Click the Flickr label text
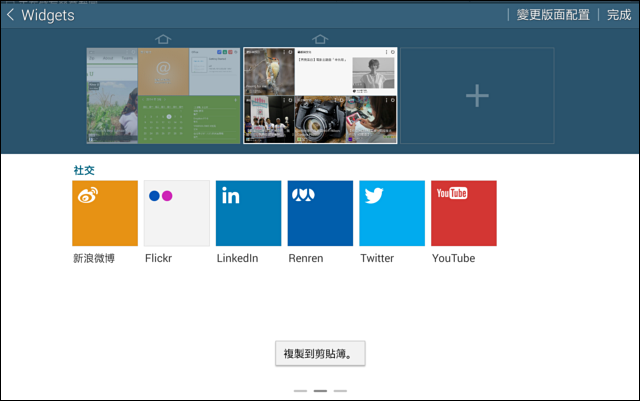640x401 pixels. pyautogui.click(x=158, y=258)
